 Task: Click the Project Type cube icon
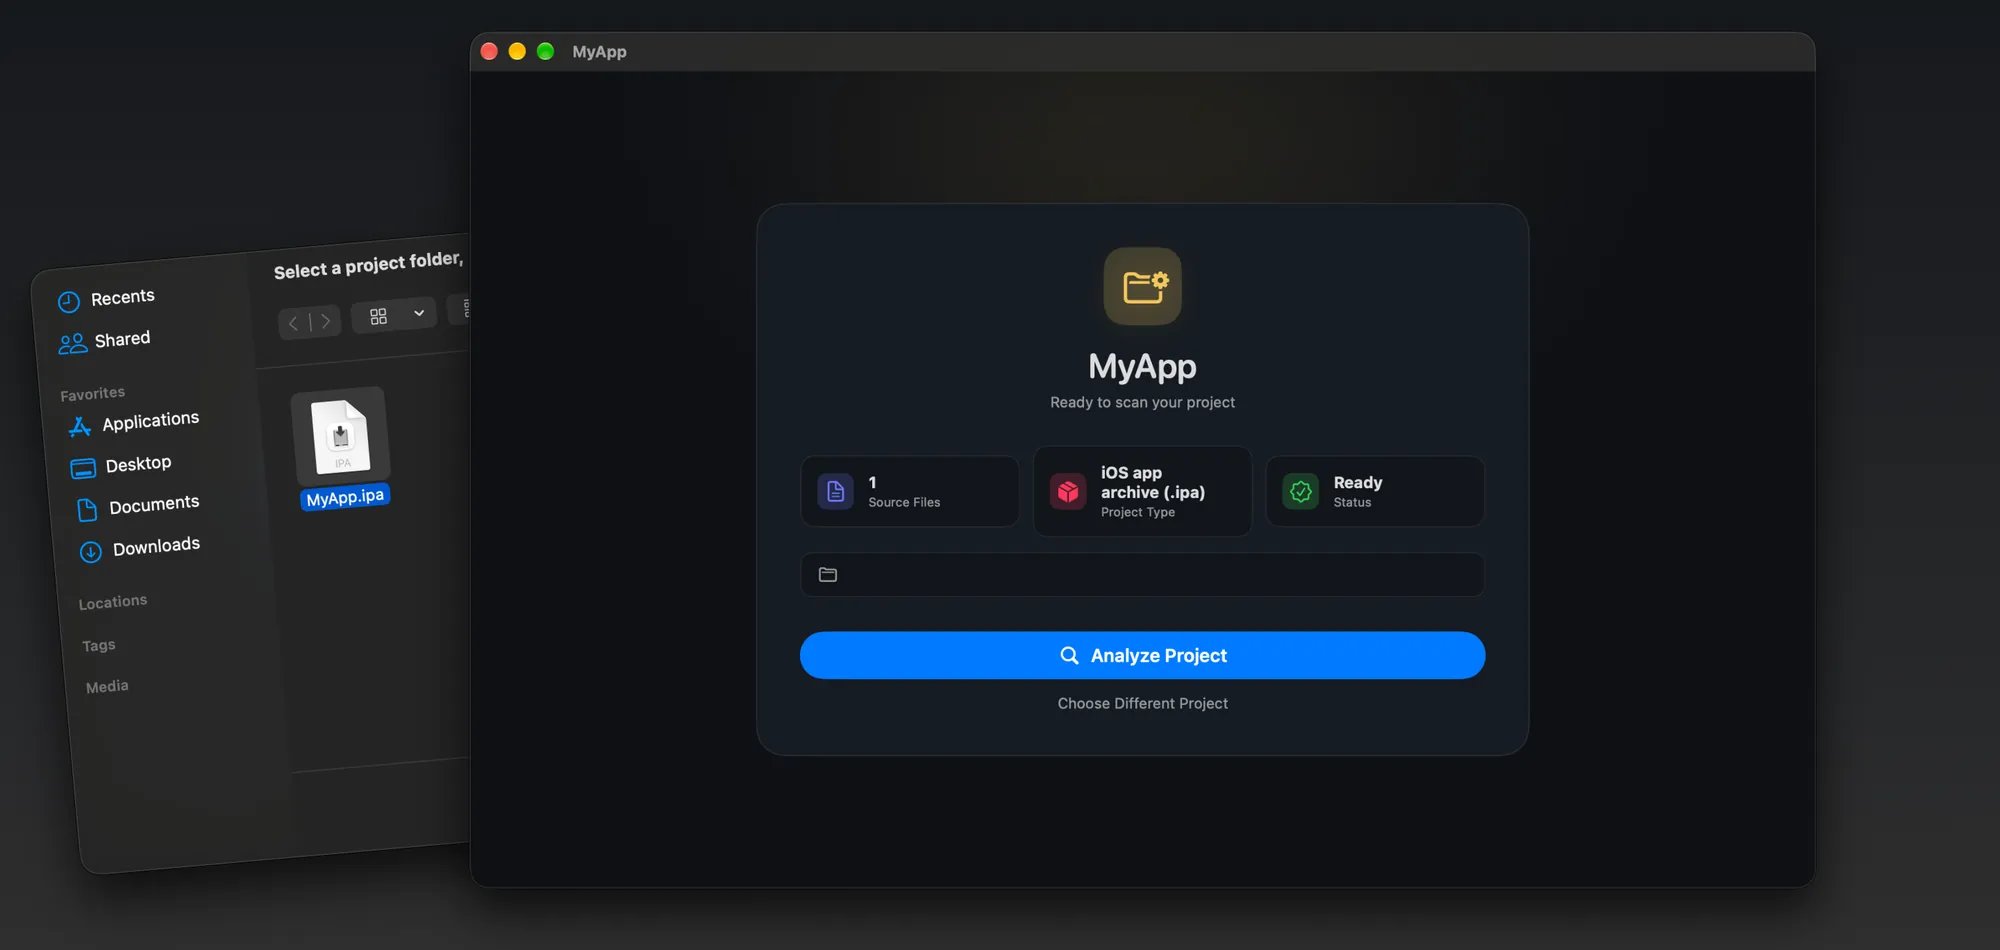pos(1067,491)
